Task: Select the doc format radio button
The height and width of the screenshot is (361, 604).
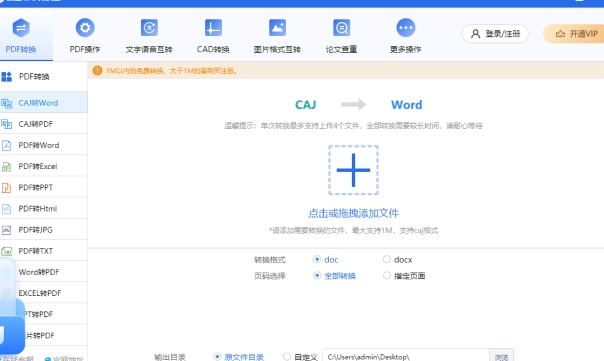Action: 317,259
